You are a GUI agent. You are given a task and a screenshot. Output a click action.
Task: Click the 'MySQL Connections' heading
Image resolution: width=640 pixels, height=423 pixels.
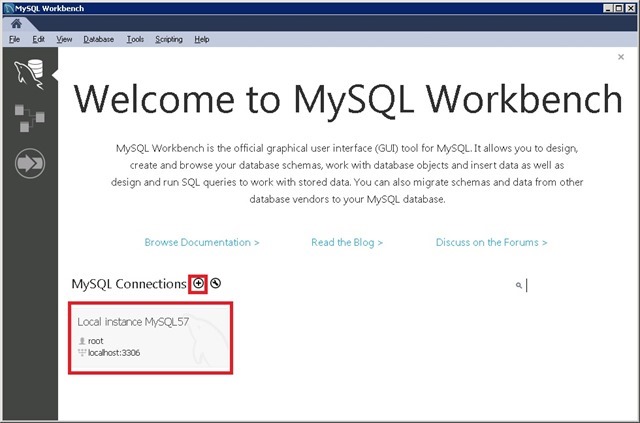129,284
